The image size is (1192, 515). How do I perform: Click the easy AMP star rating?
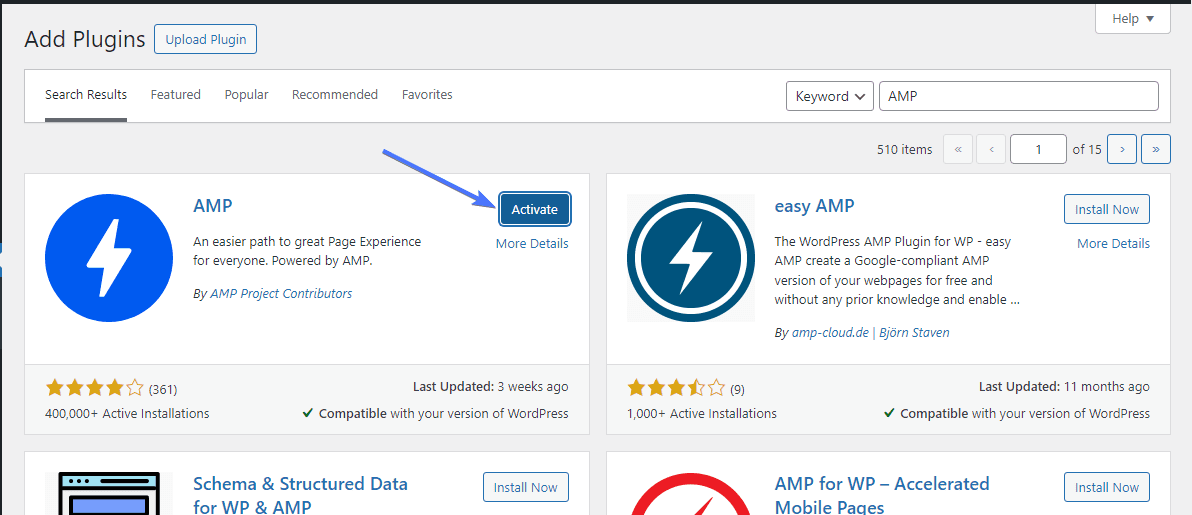[676, 389]
